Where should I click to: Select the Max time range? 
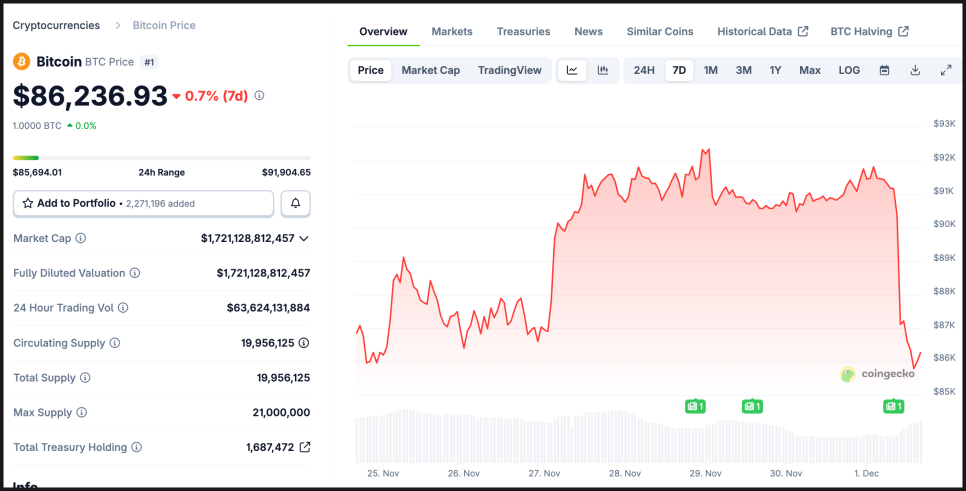point(810,70)
